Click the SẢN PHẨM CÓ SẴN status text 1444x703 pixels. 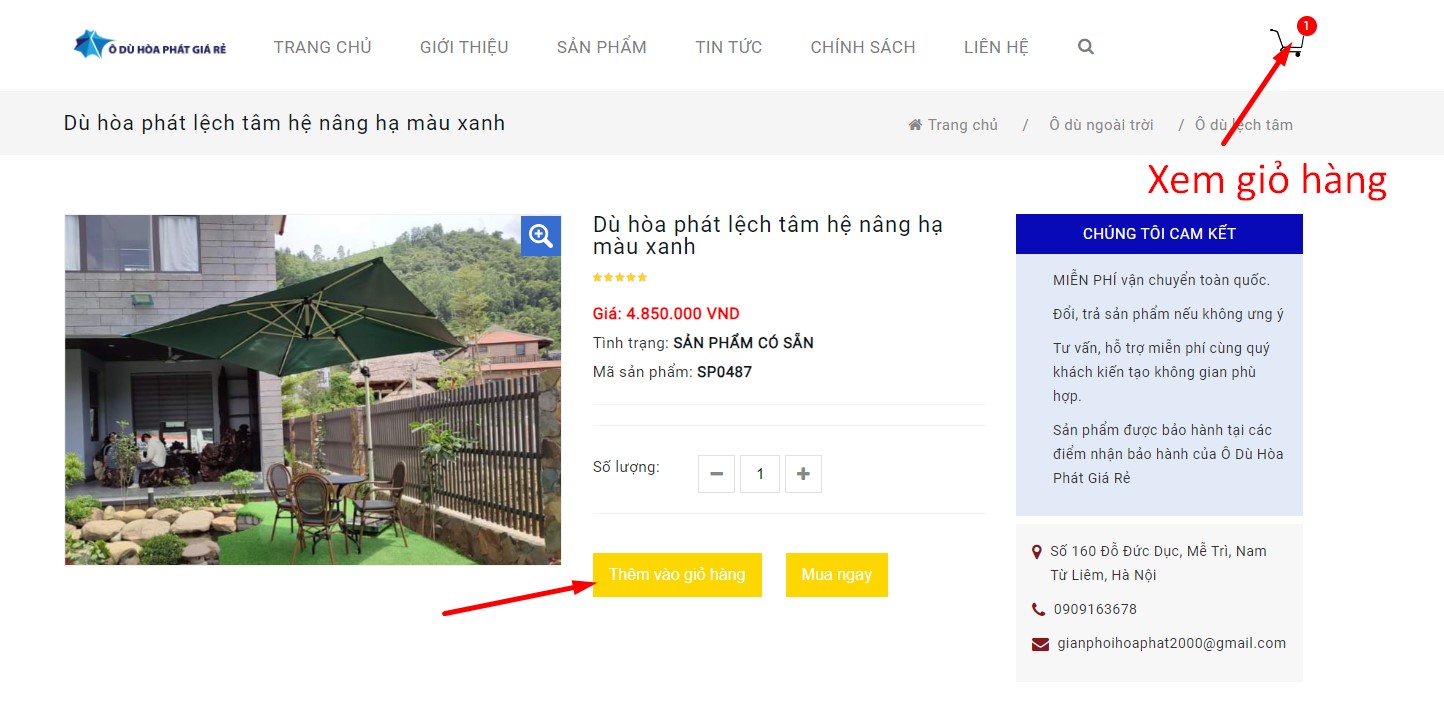(743, 343)
